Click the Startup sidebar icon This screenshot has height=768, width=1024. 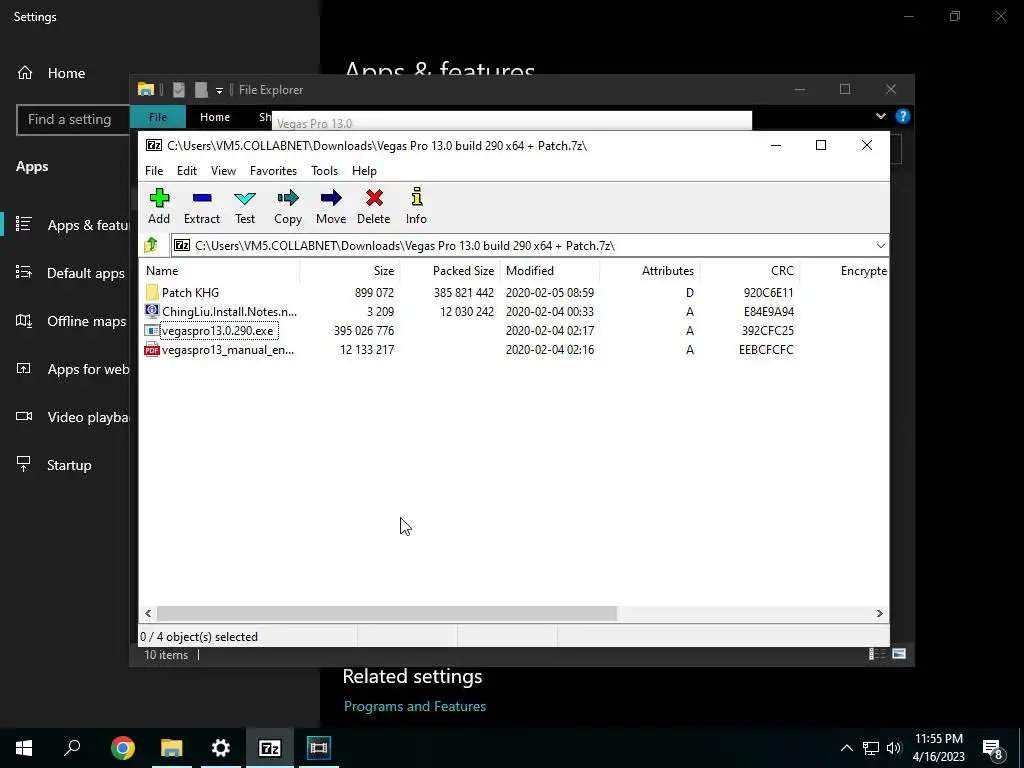[24, 464]
